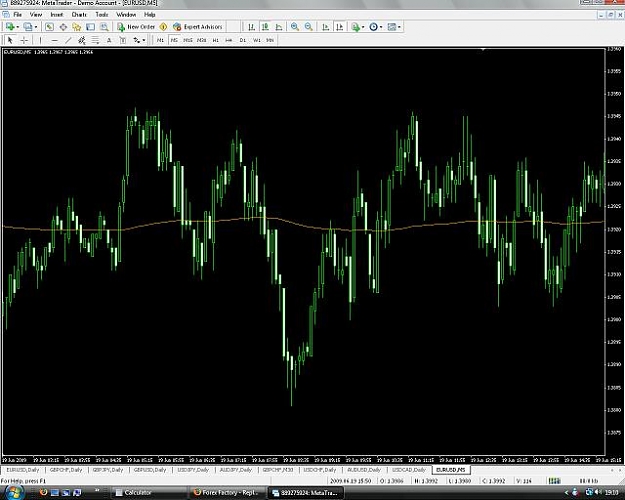Toggle the Market Watch window icon

point(49,27)
